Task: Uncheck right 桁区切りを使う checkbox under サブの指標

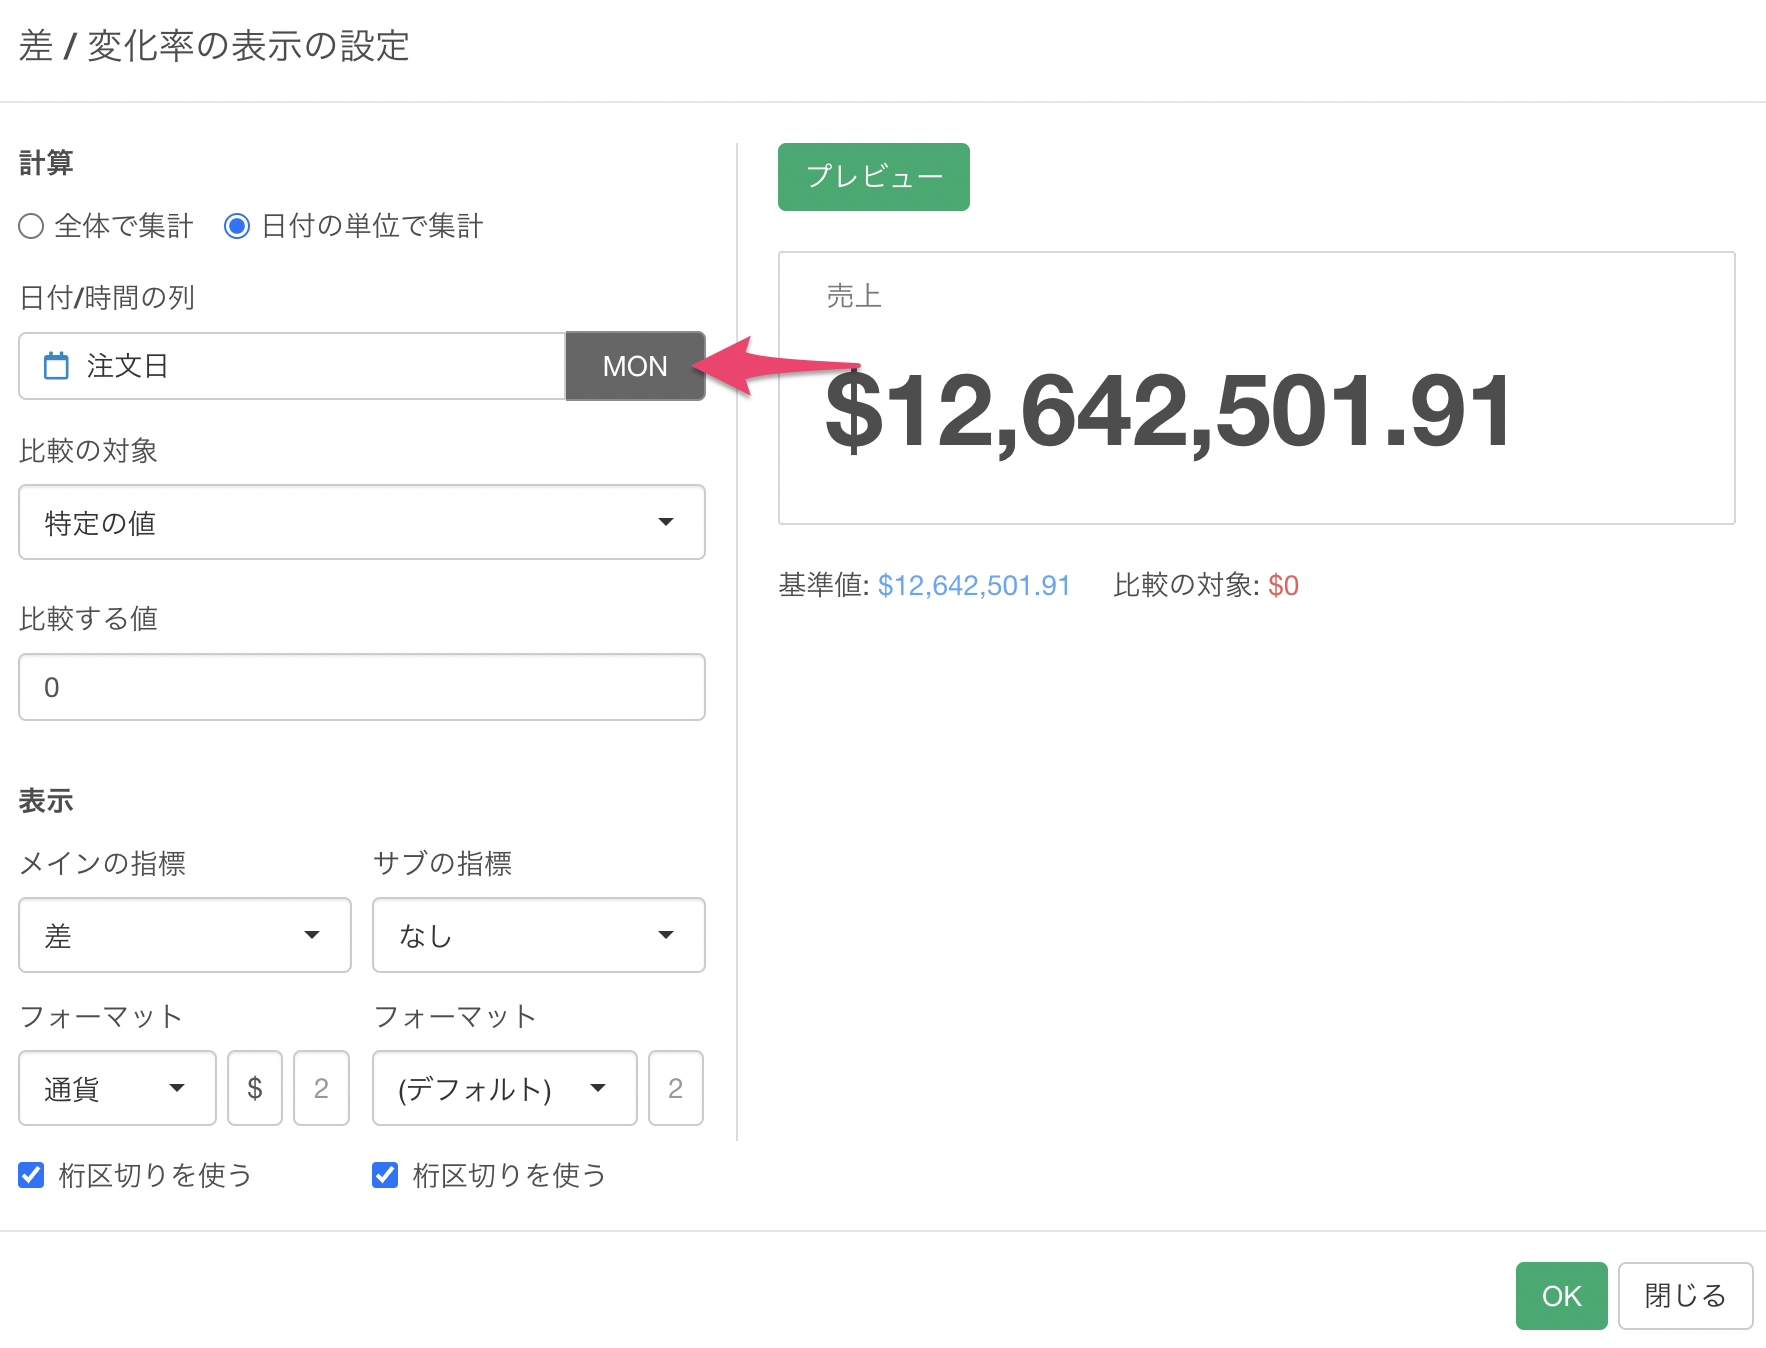Action: [385, 1175]
